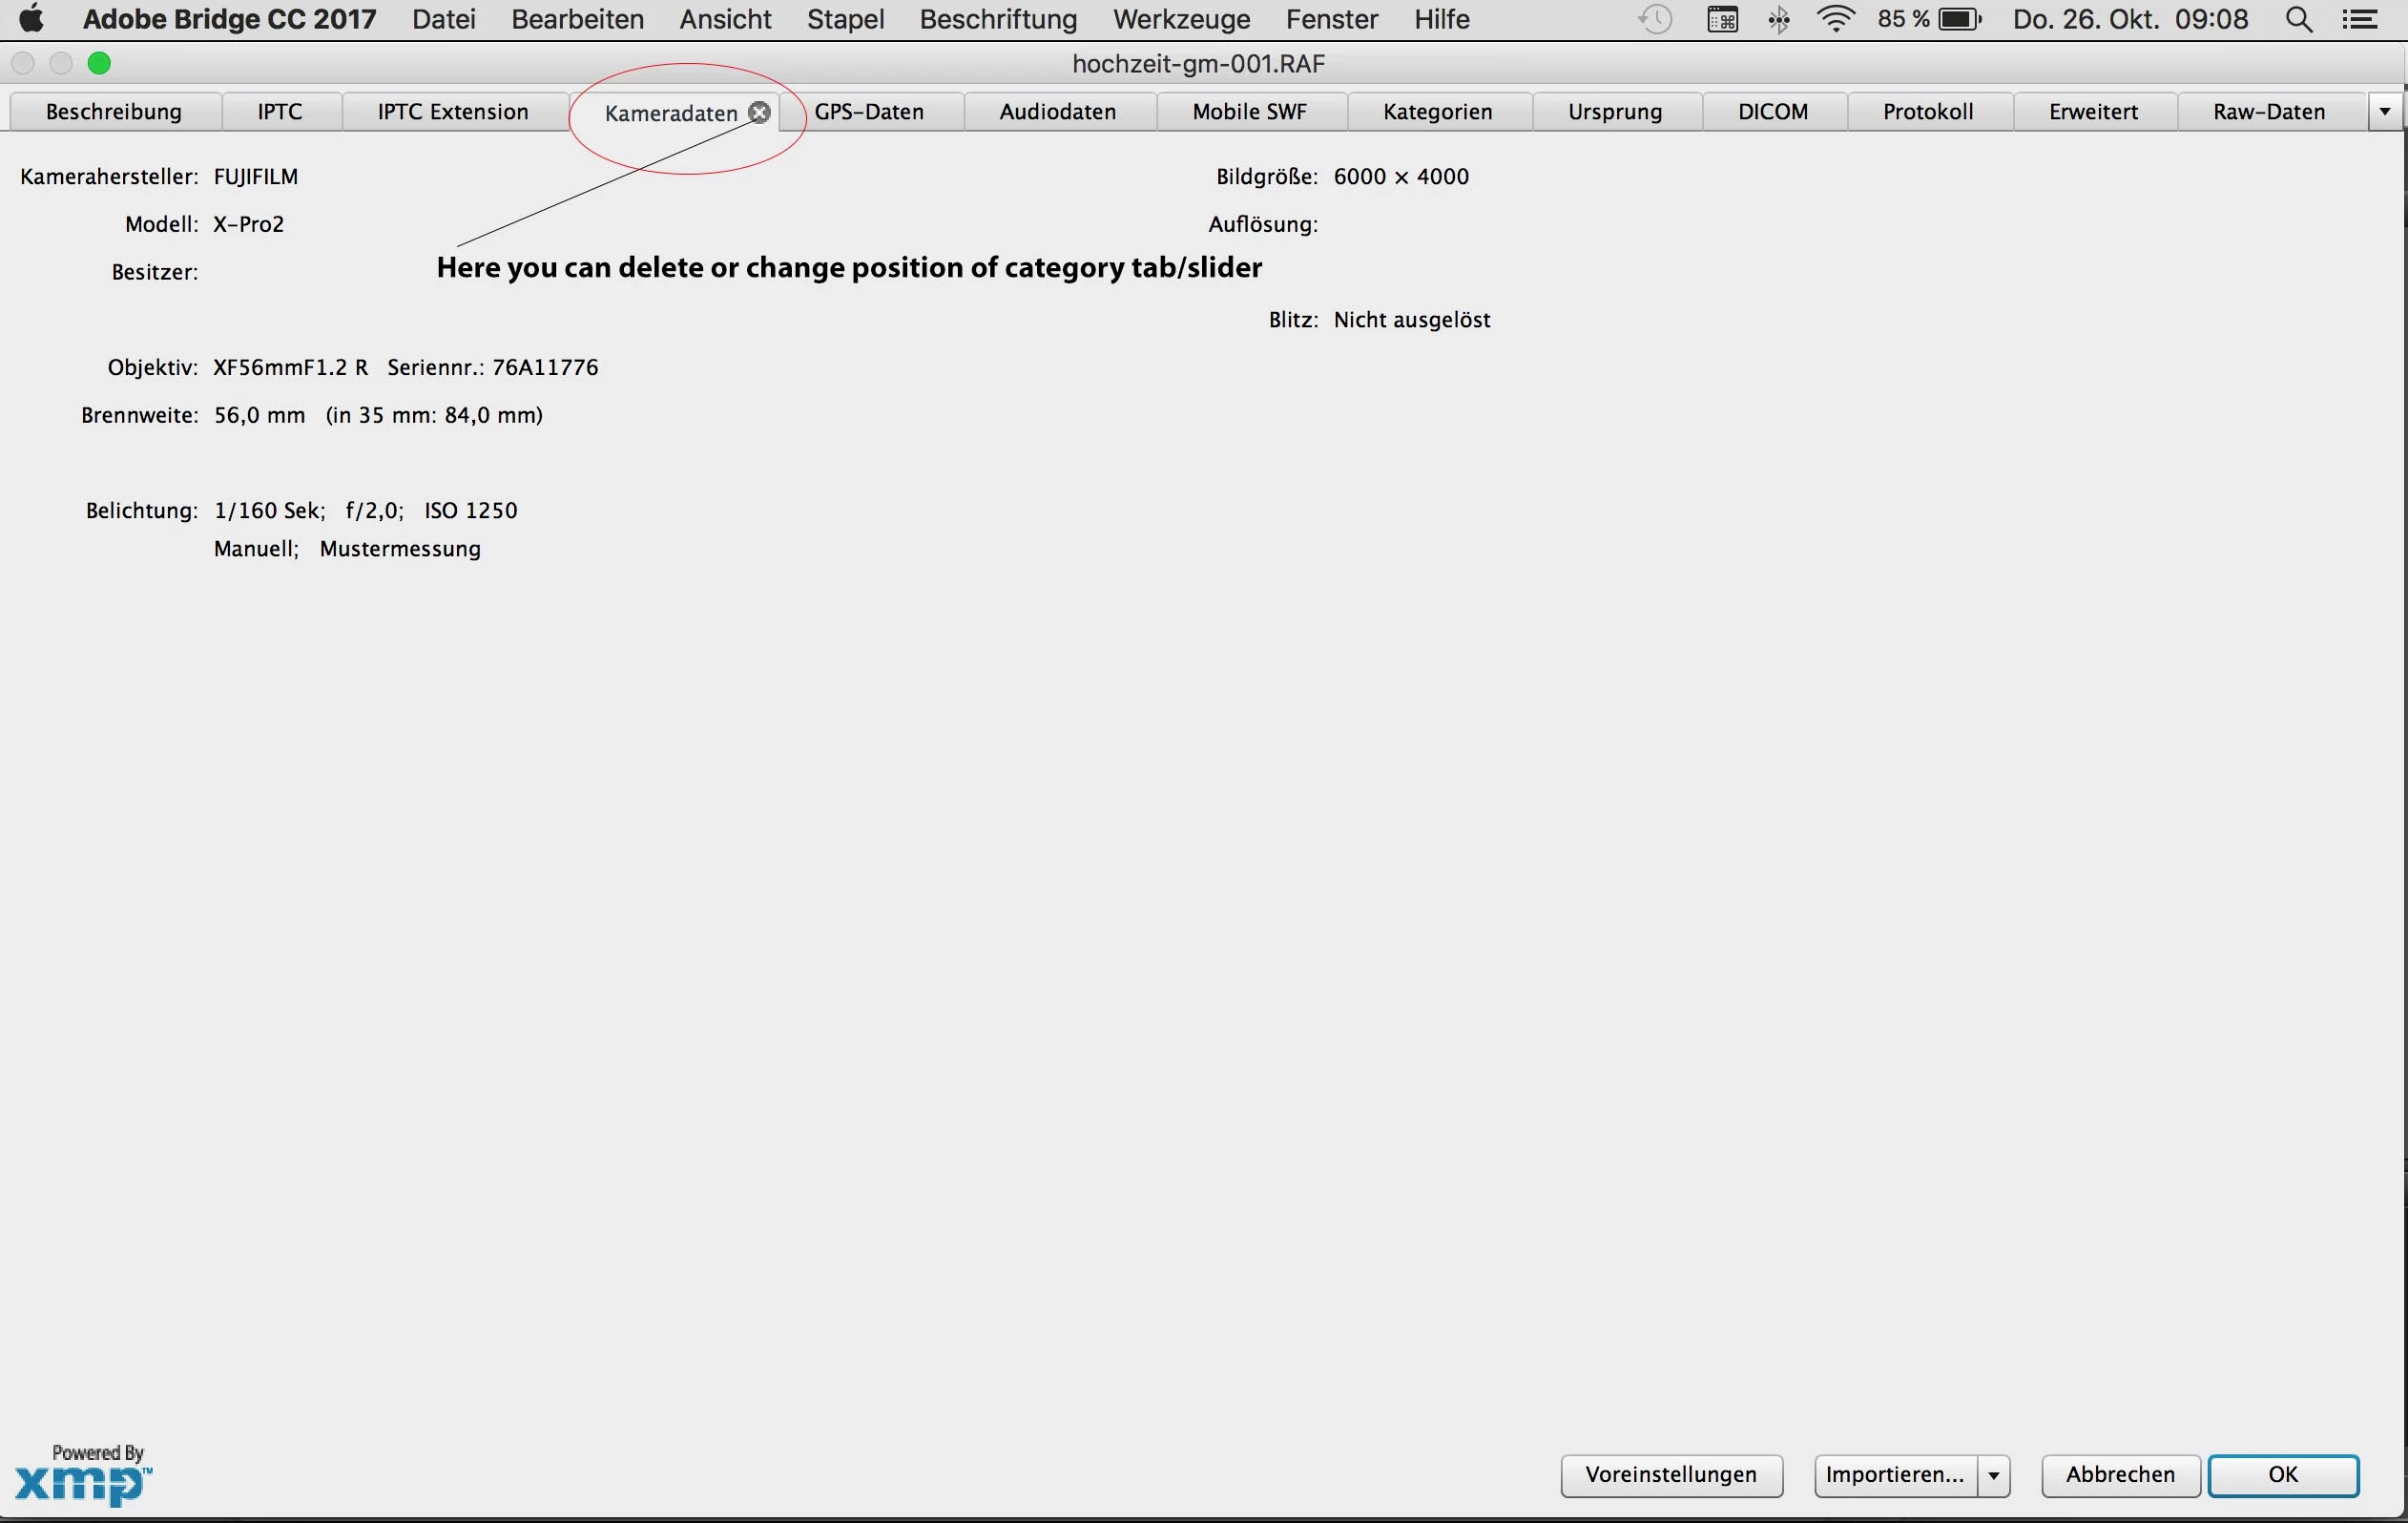This screenshot has height=1523, width=2408.
Task: Open the Werkzeuge menu
Action: (1181, 20)
